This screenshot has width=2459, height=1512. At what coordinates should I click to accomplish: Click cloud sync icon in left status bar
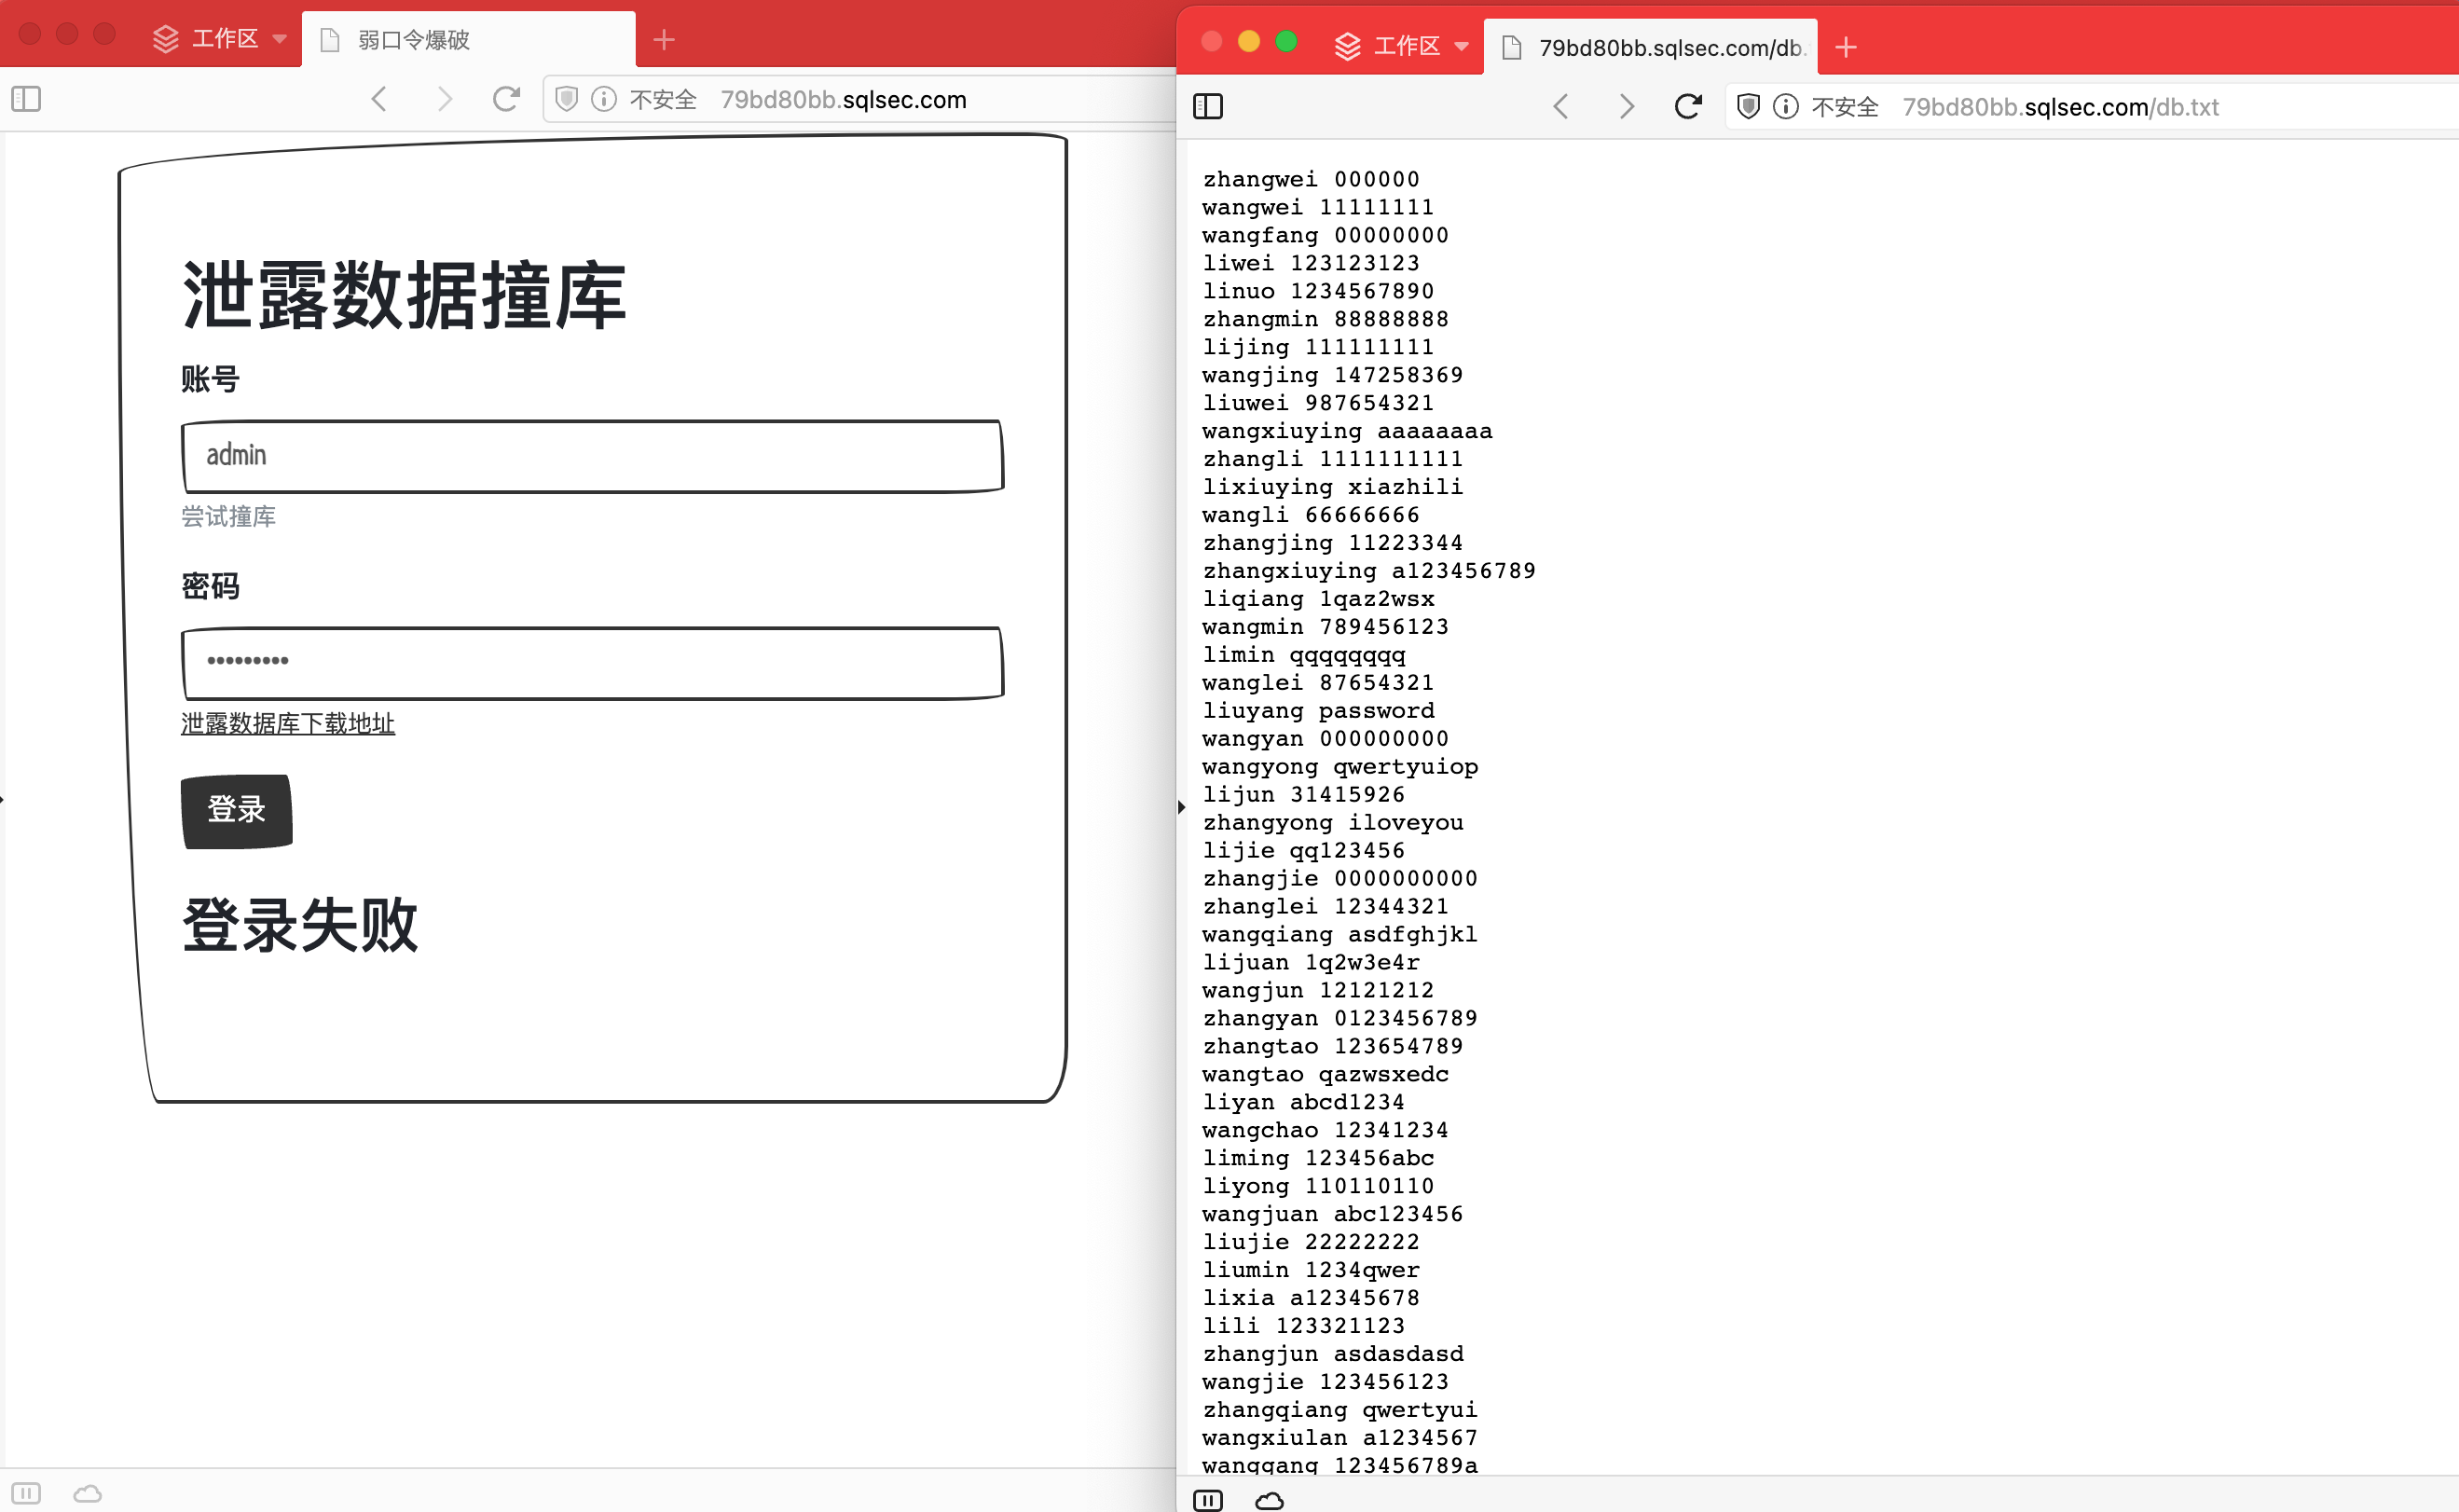pos(88,1493)
